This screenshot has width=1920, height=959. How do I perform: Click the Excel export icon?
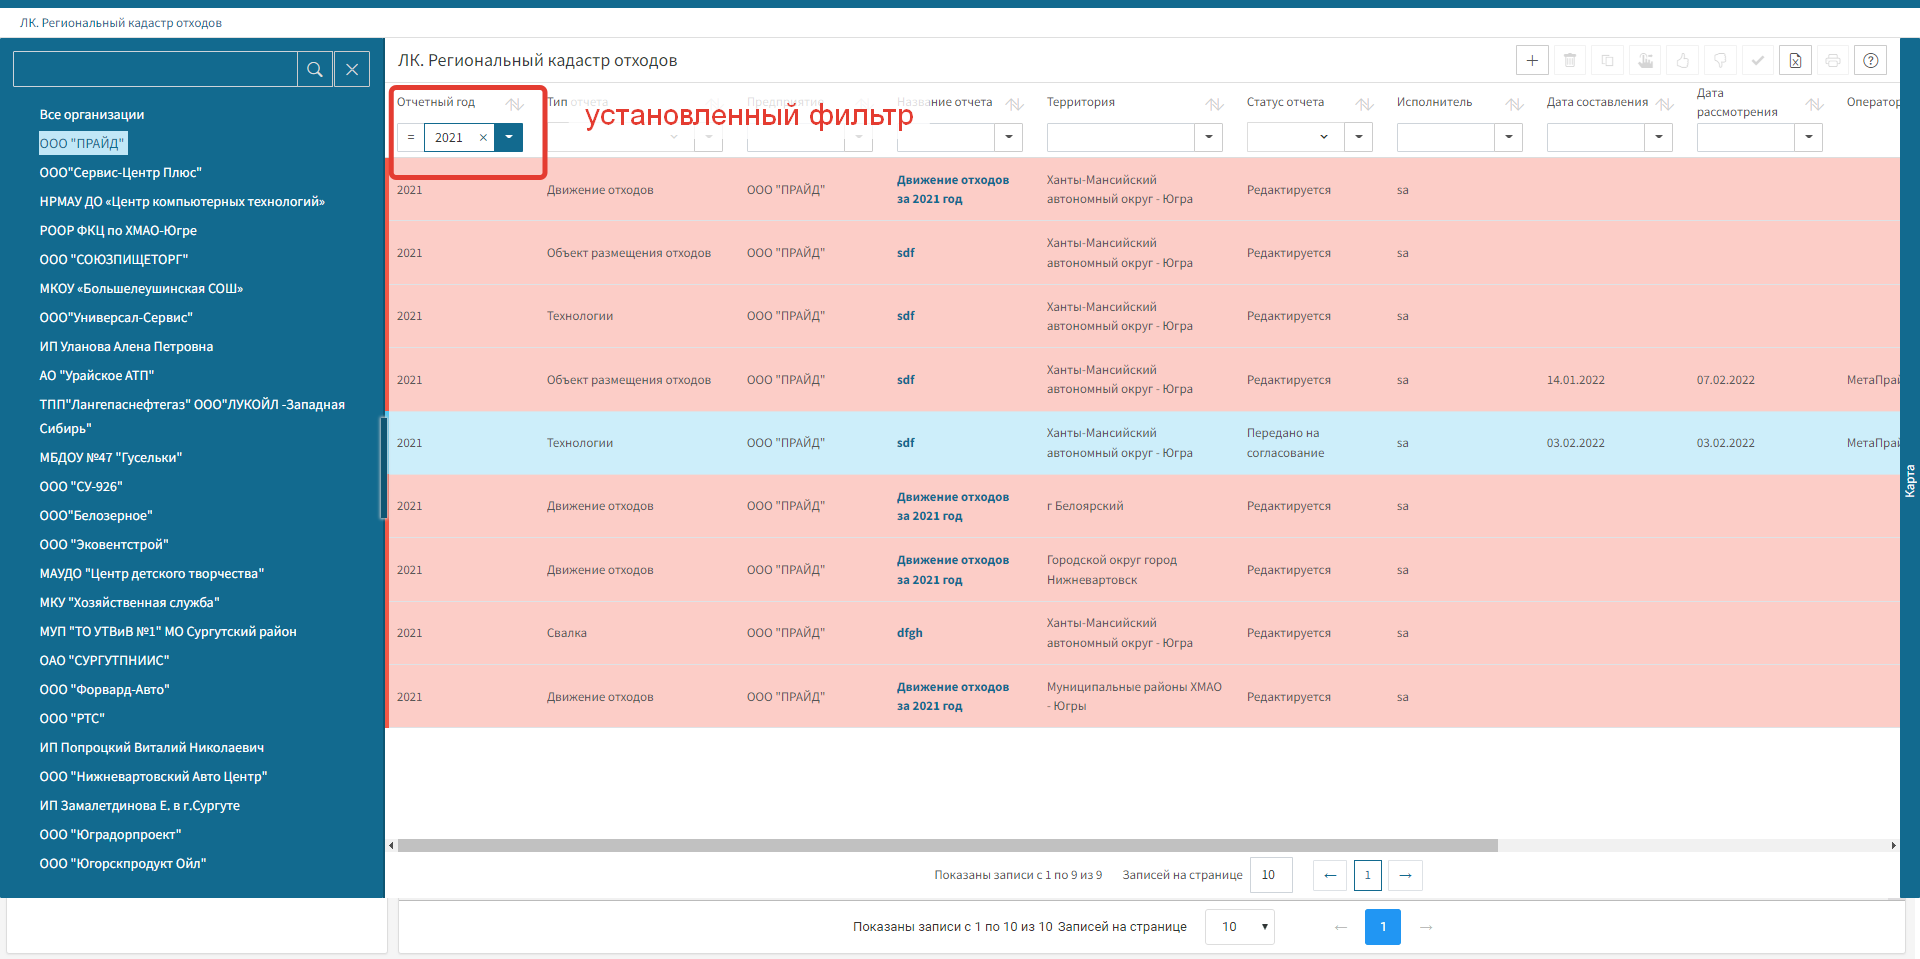1795,61
